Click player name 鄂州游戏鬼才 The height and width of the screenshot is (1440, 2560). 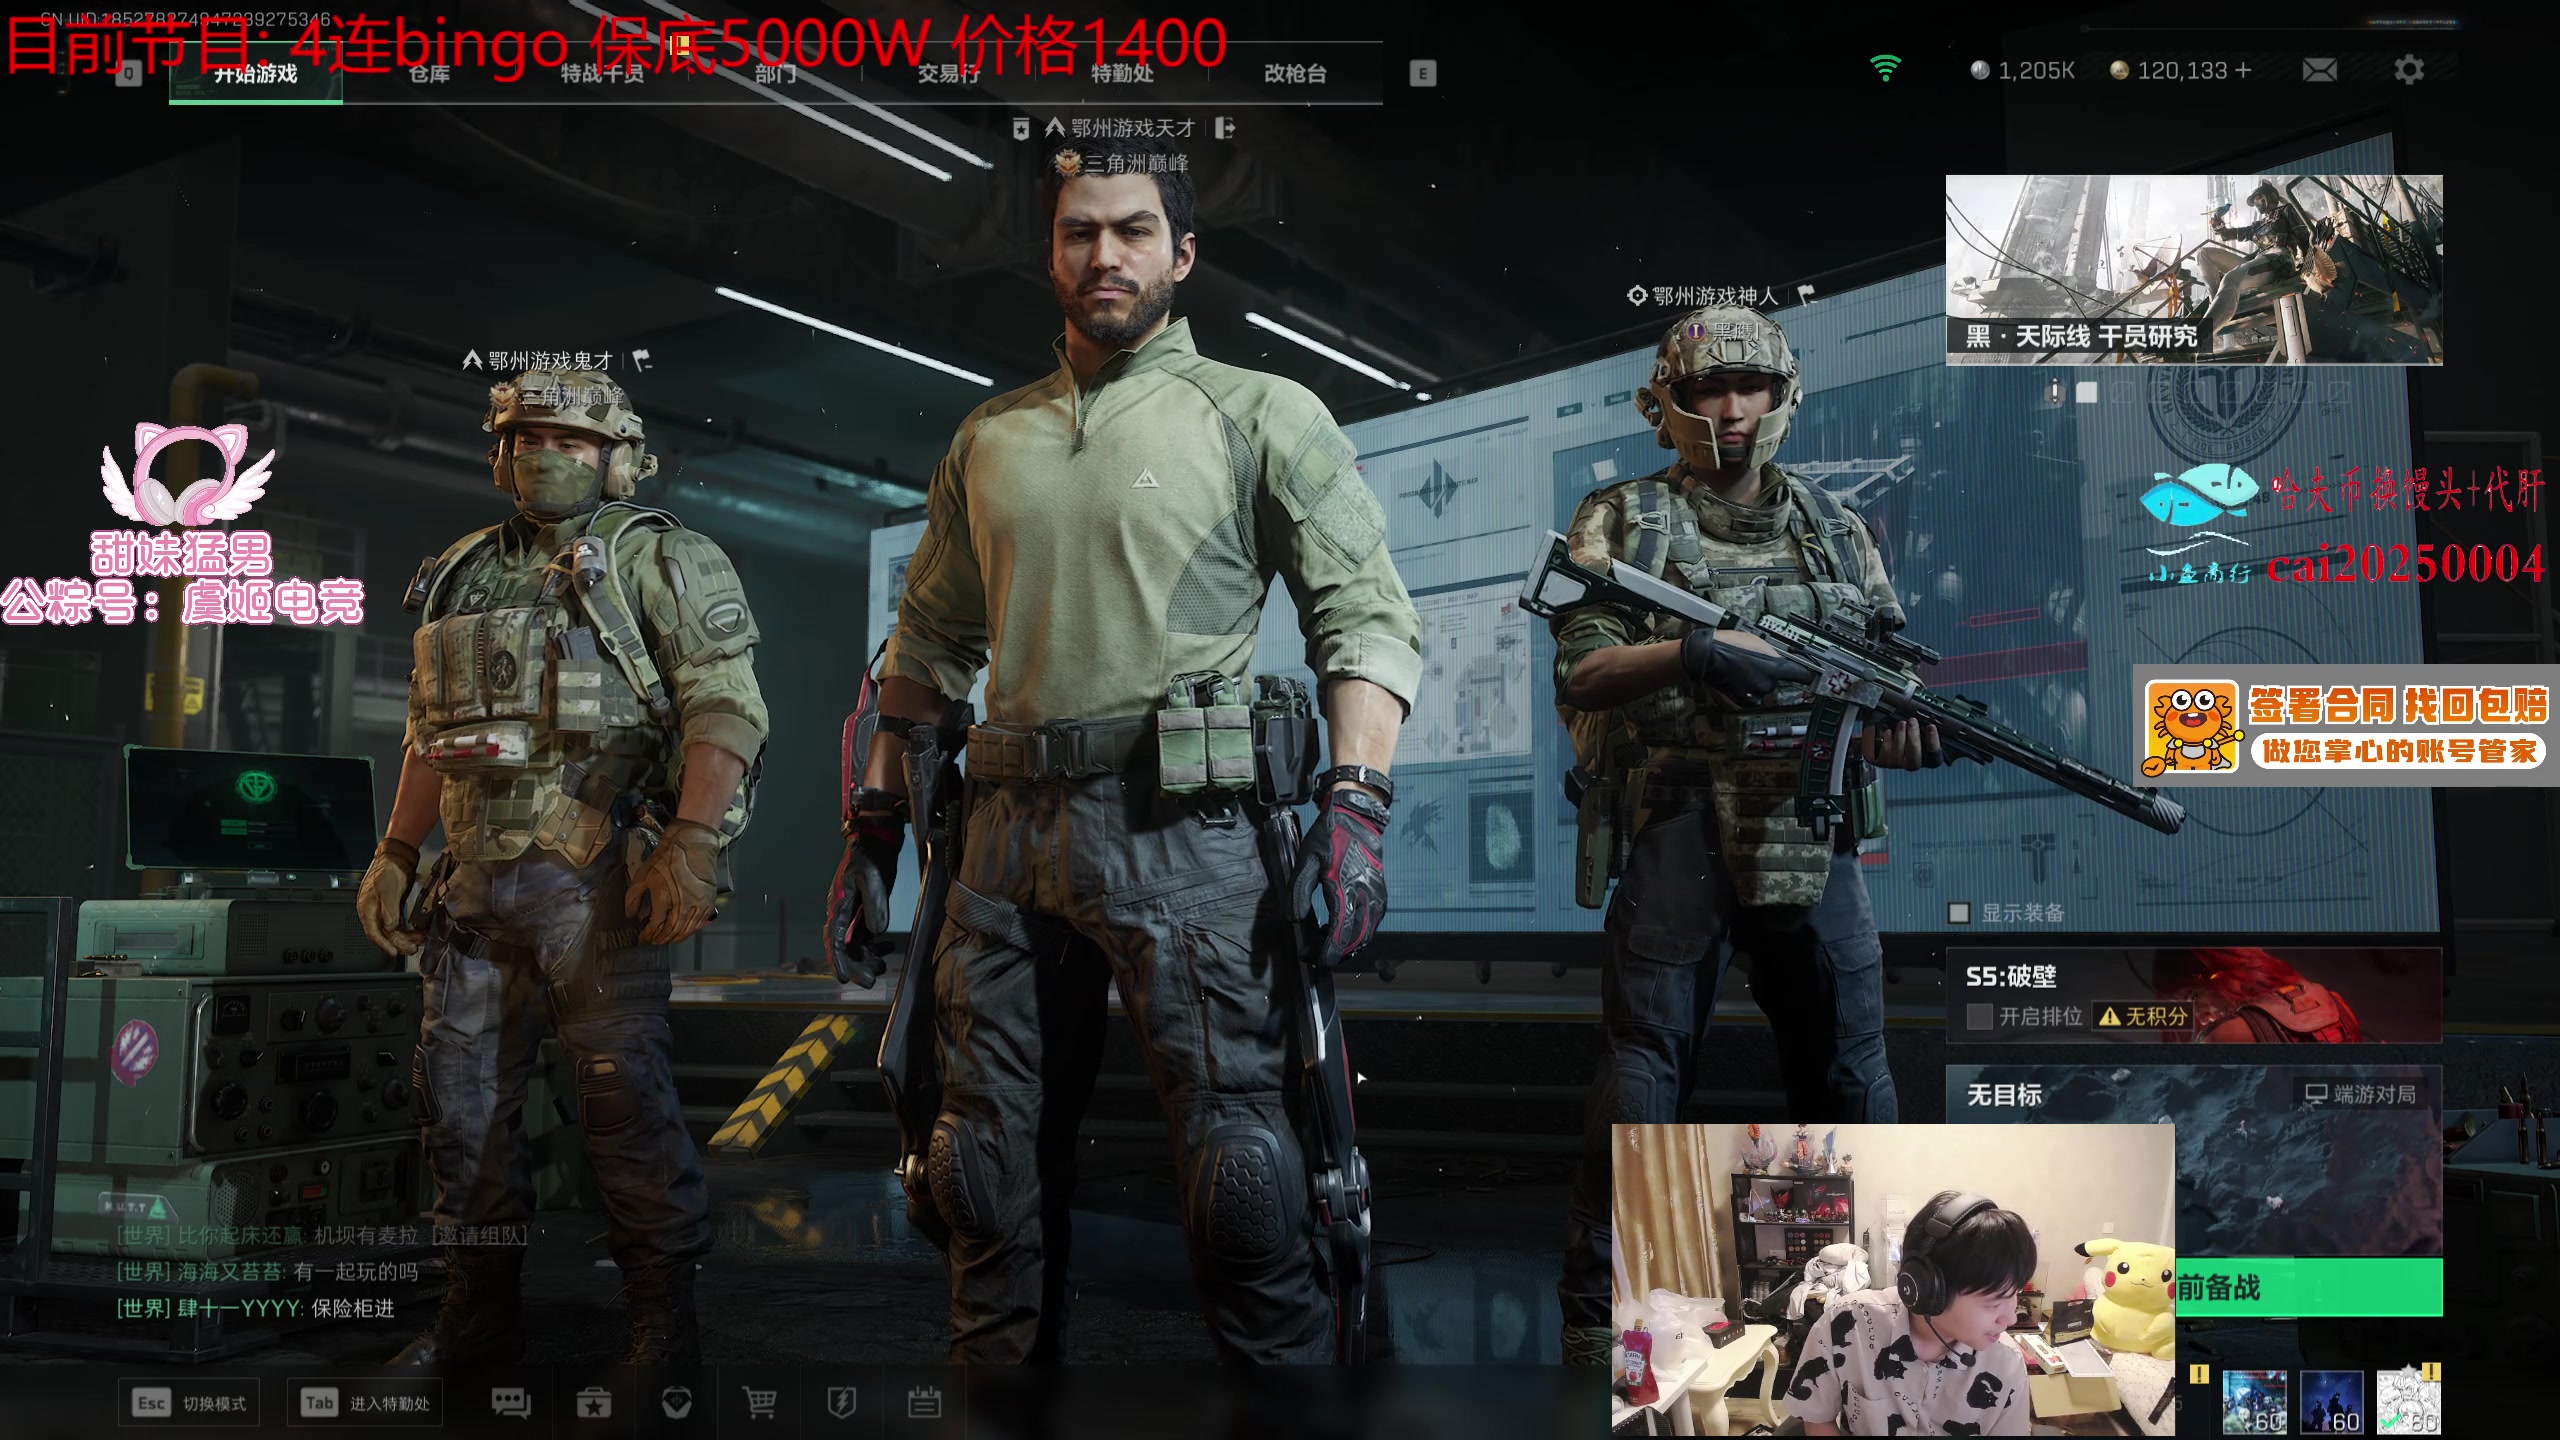pyautogui.click(x=550, y=360)
